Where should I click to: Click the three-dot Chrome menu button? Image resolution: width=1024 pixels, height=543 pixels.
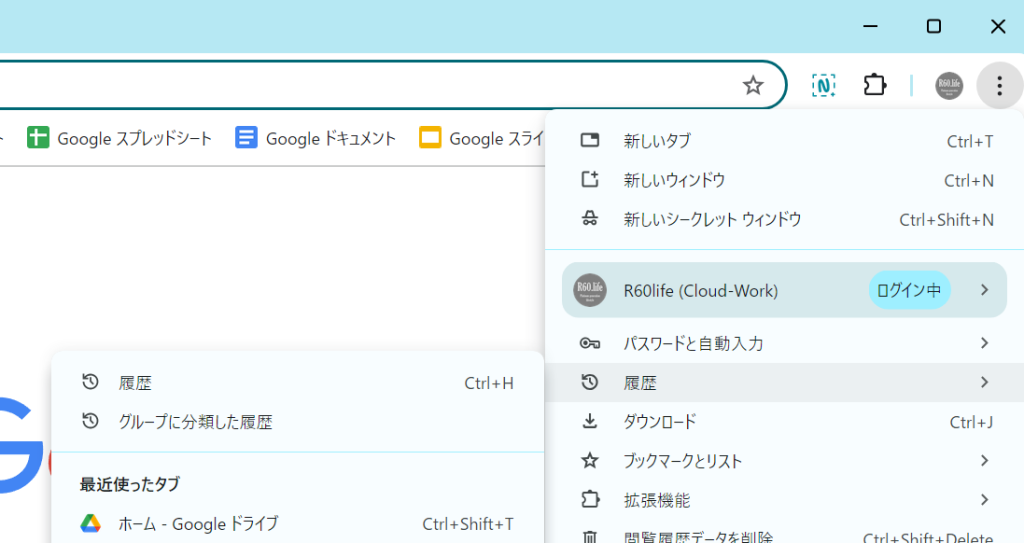click(998, 86)
